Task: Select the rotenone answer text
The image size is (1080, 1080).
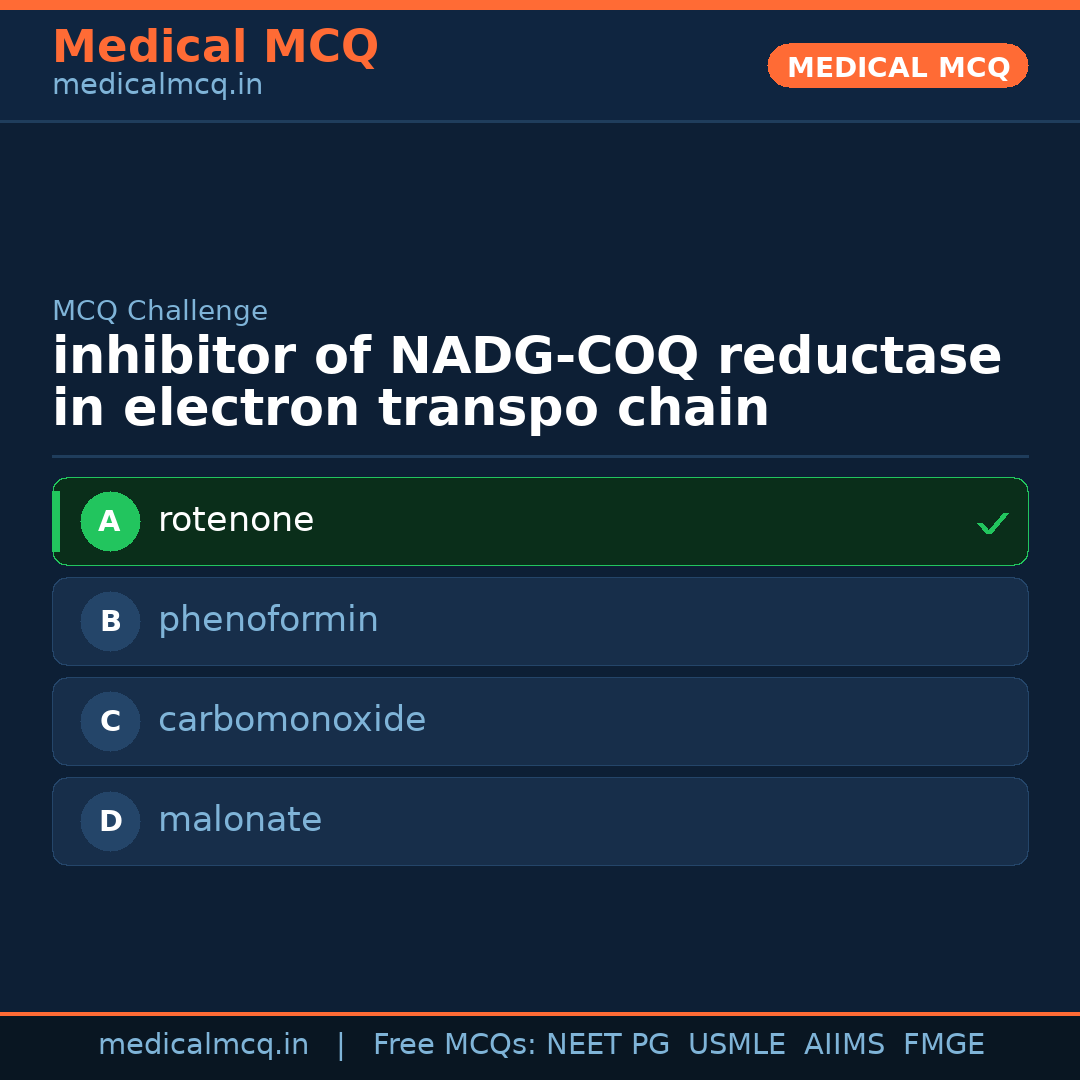Action: click(x=236, y=520)
